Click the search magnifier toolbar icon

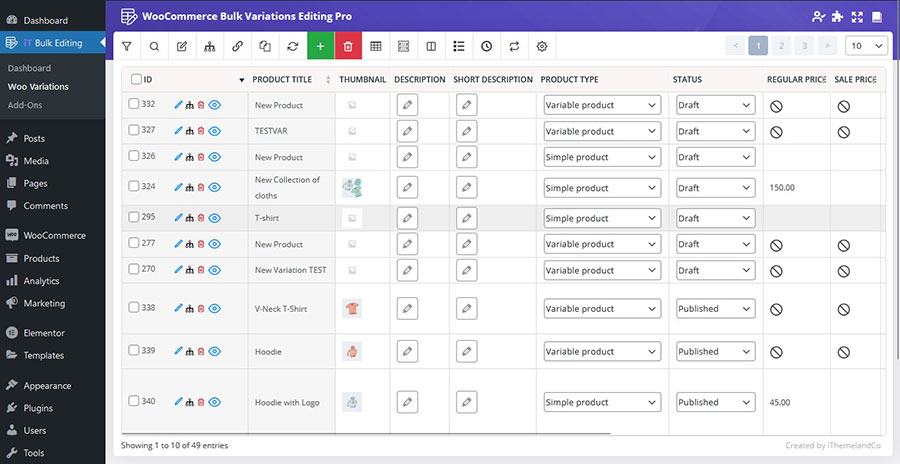(x=154, y=47)
